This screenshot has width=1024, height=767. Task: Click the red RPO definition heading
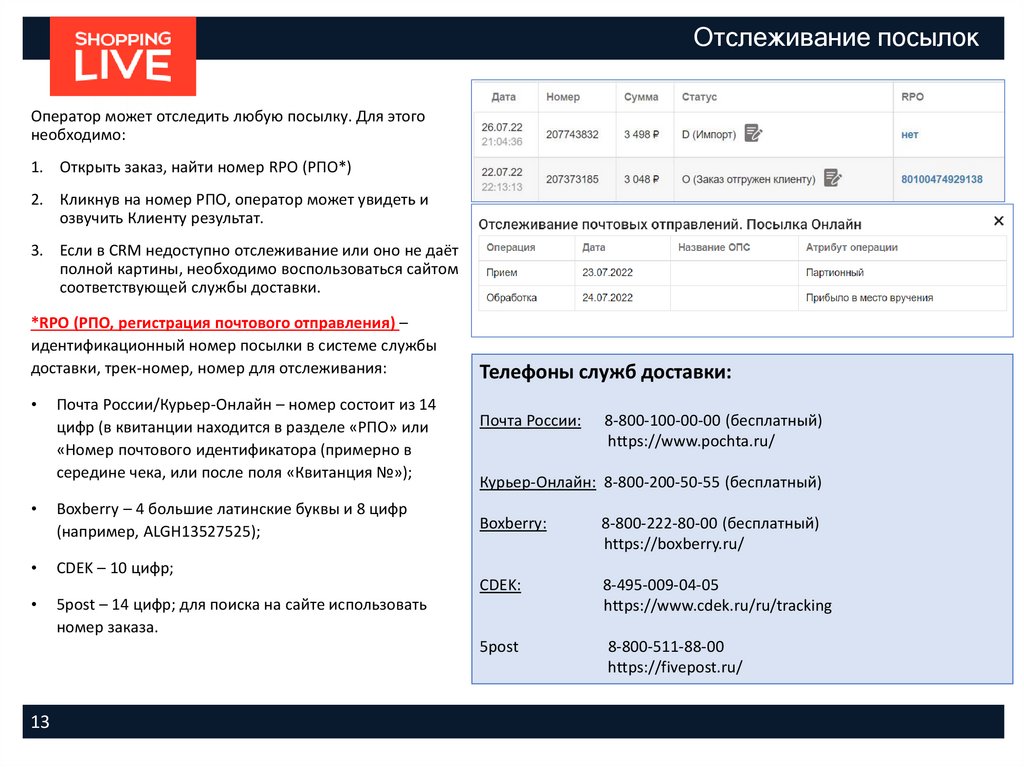[x=213, y=323]
